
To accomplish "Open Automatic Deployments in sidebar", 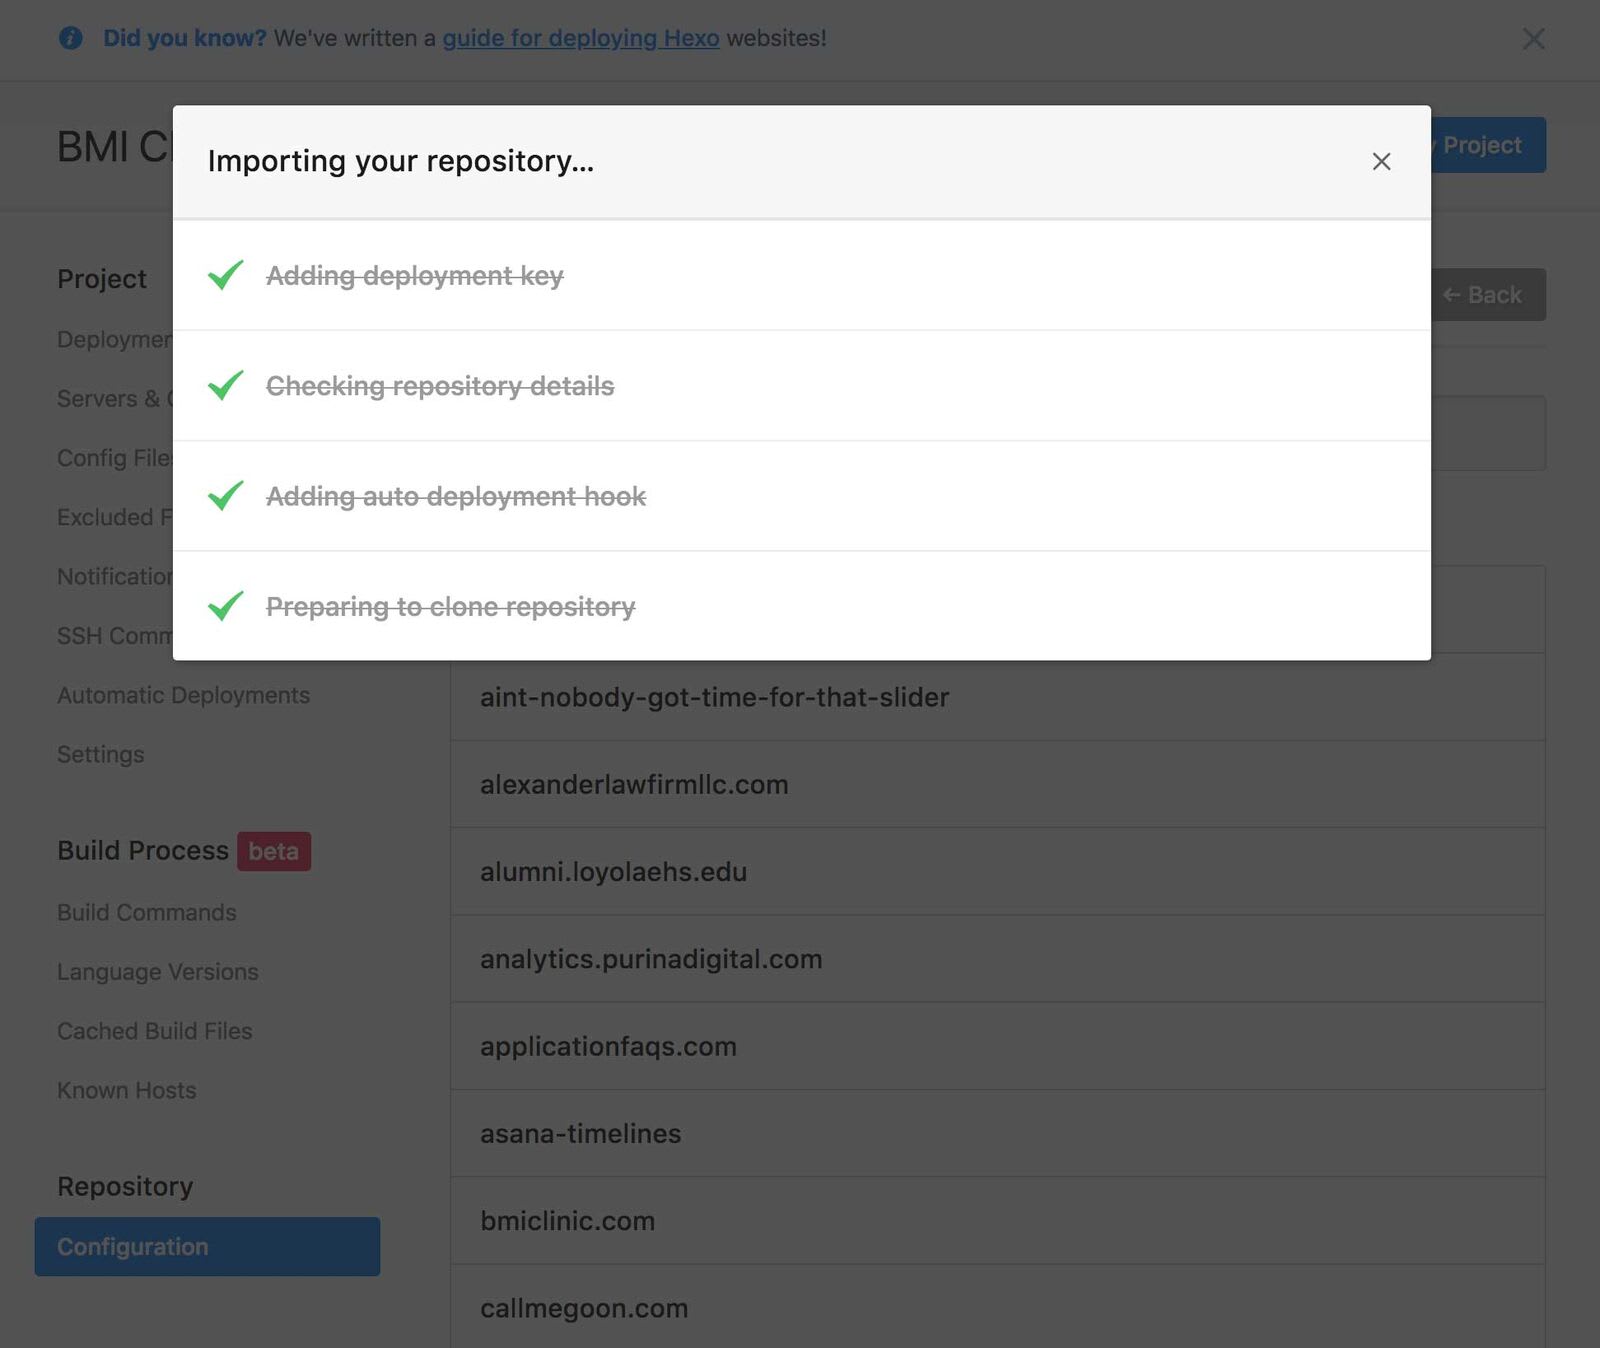I will [x=184, y=695].
